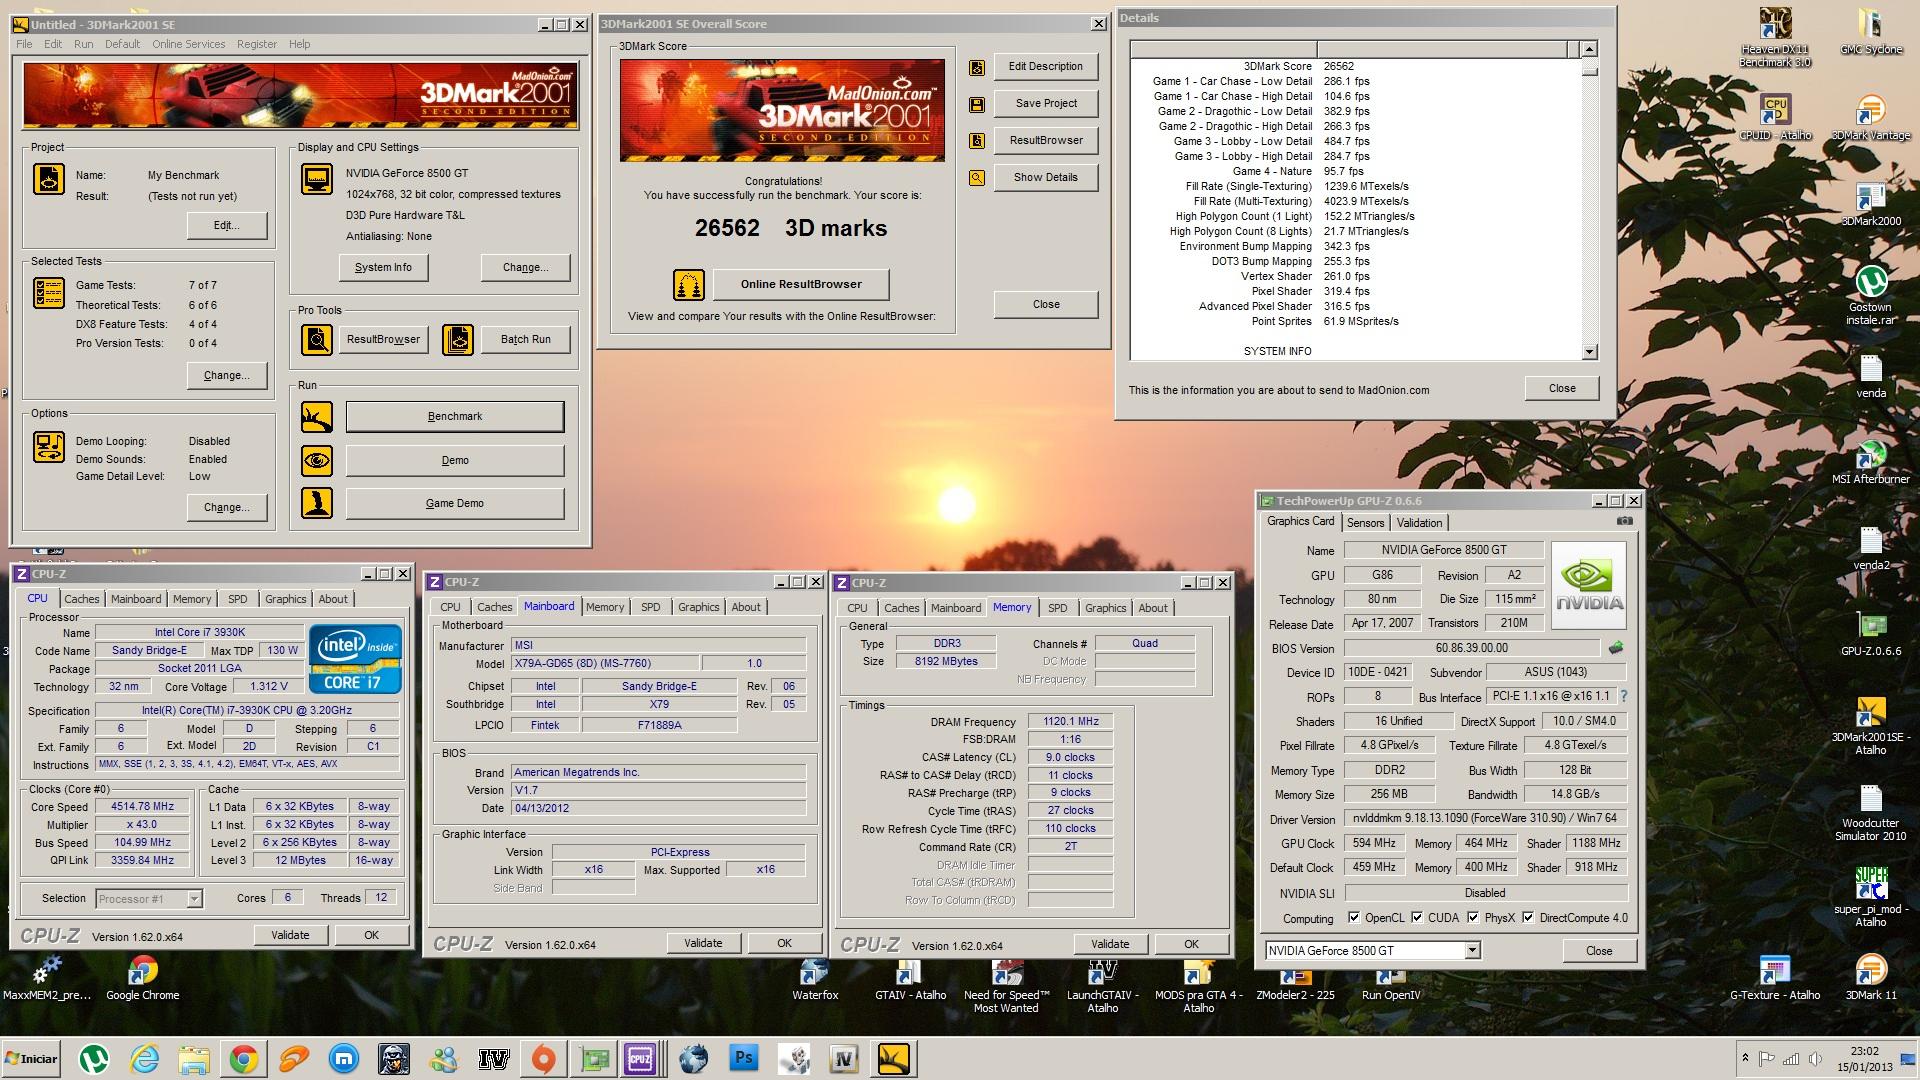Screen dimensions: 1920x1080
Task: Toggle the CUDA checkbox in GPU-Z
Action: [1417, 918]
